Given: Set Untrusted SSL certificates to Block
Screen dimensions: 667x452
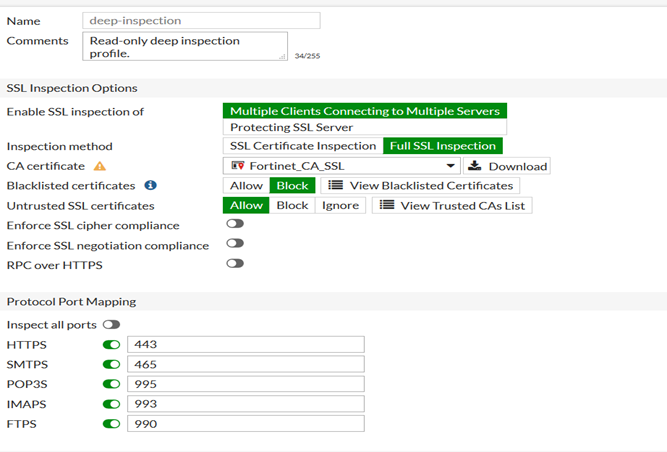Looking at the screenshot, I should 292,205.
